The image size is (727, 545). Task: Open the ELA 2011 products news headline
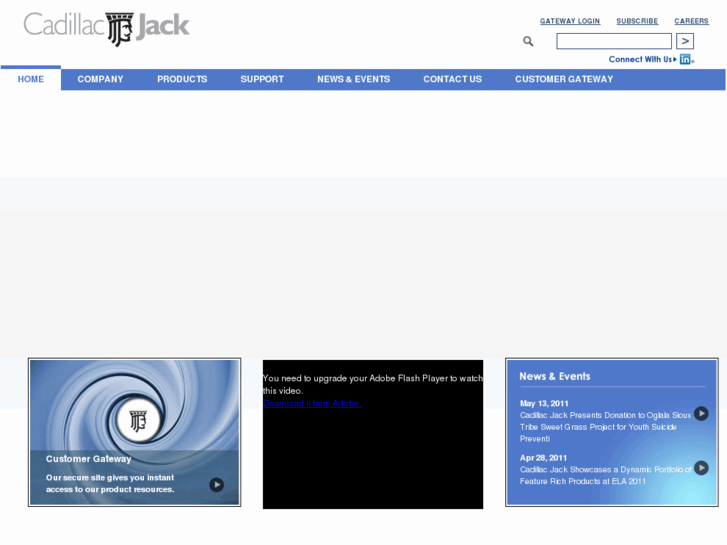point(605,475)
